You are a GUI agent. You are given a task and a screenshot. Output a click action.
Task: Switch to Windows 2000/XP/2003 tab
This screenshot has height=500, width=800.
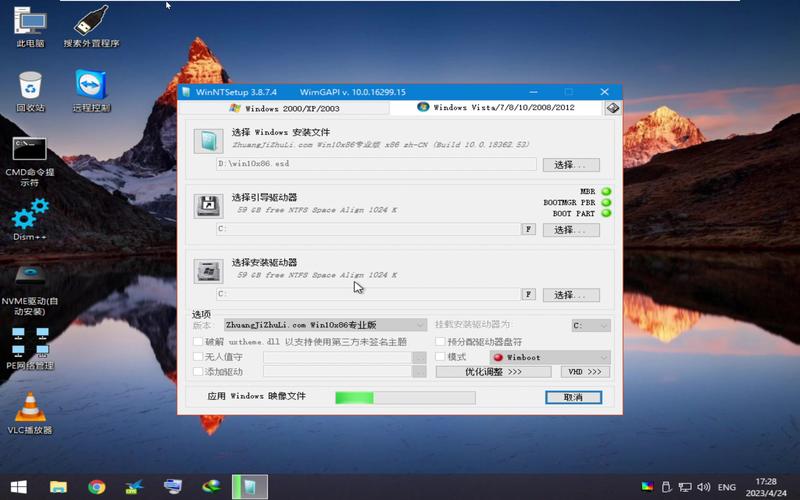[x=285, y=108]
